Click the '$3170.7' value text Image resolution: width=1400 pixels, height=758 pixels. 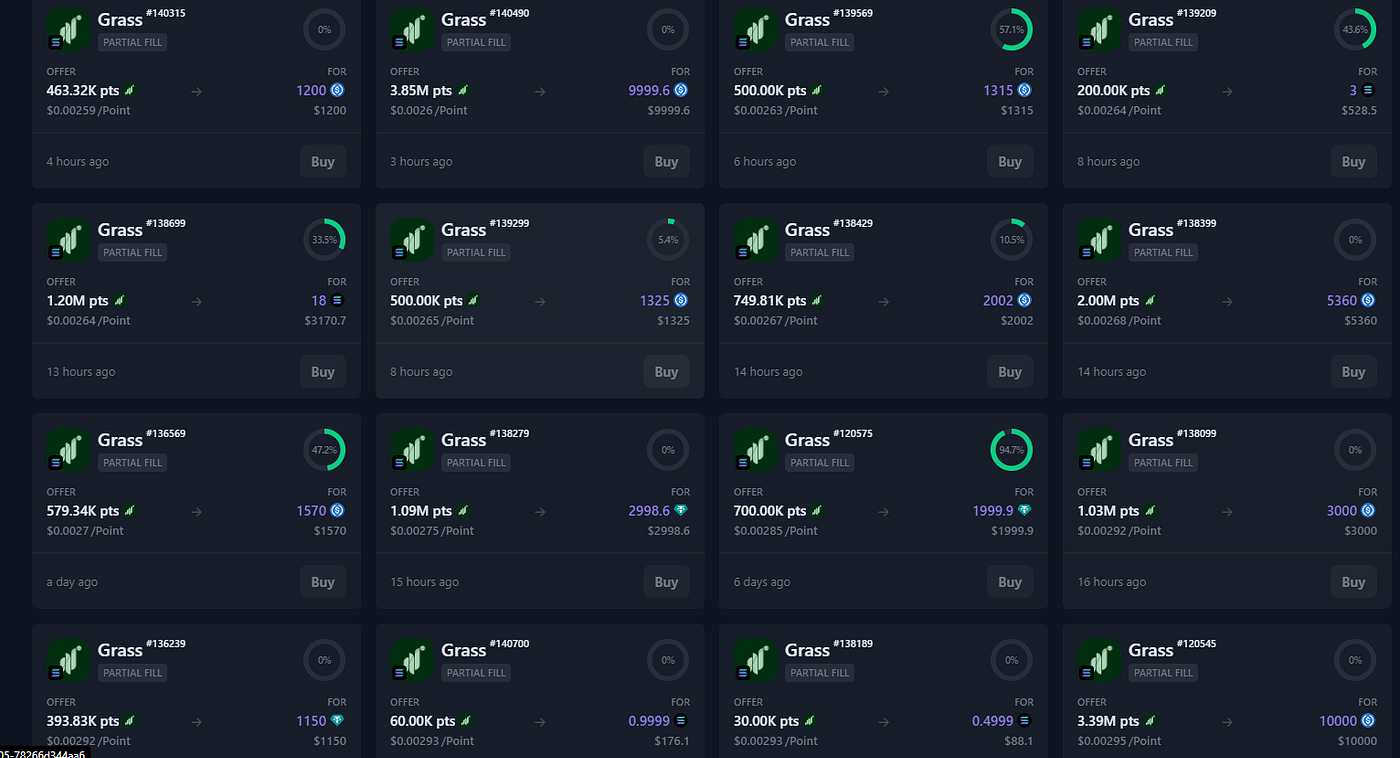326,320
